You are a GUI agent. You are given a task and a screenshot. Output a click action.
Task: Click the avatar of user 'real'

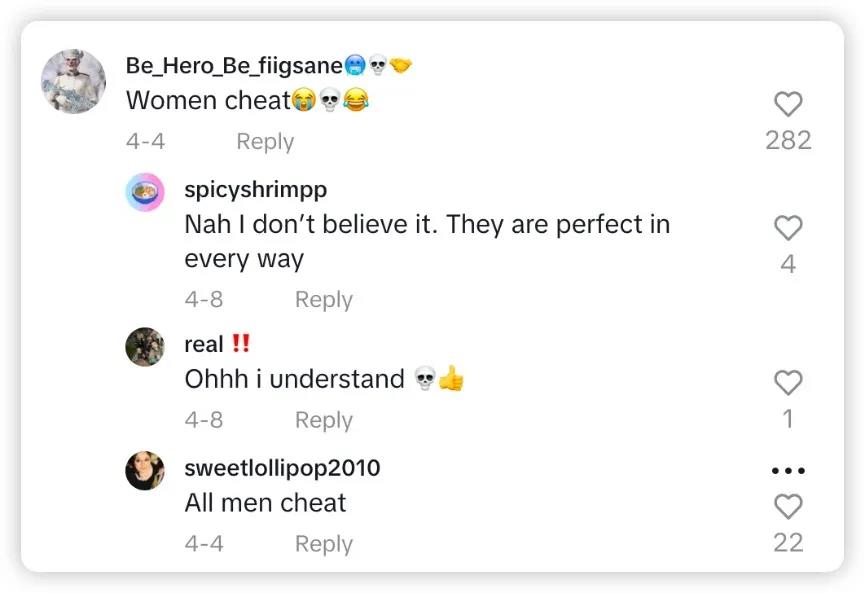tap(145, 347)
